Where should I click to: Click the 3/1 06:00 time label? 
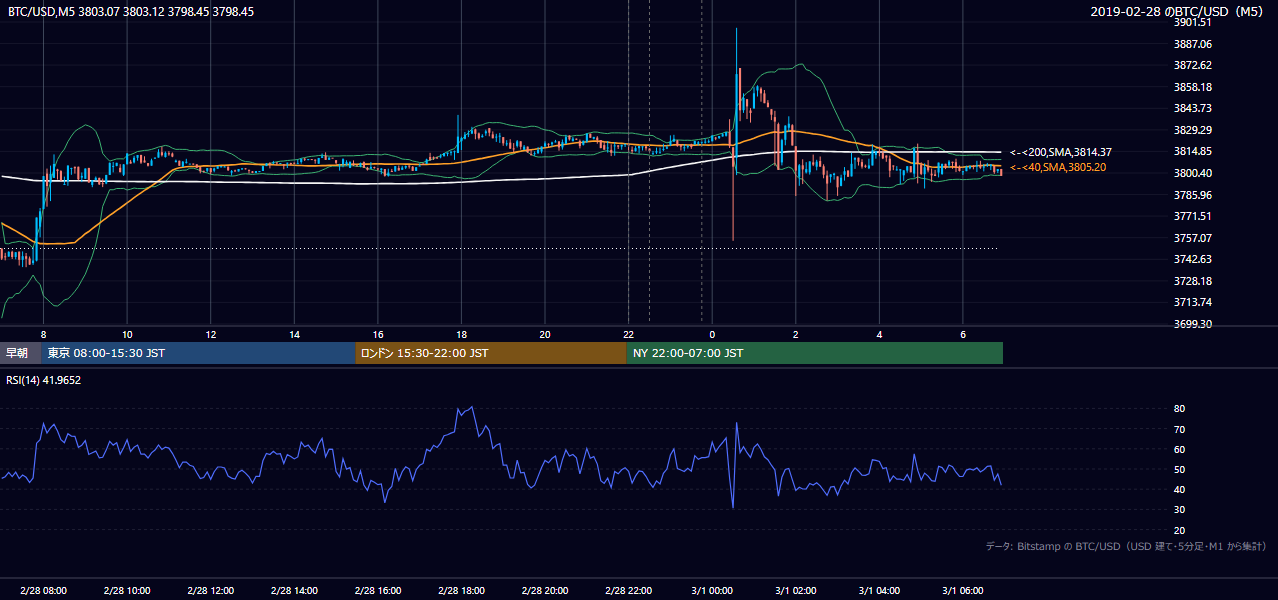[962, 591]
